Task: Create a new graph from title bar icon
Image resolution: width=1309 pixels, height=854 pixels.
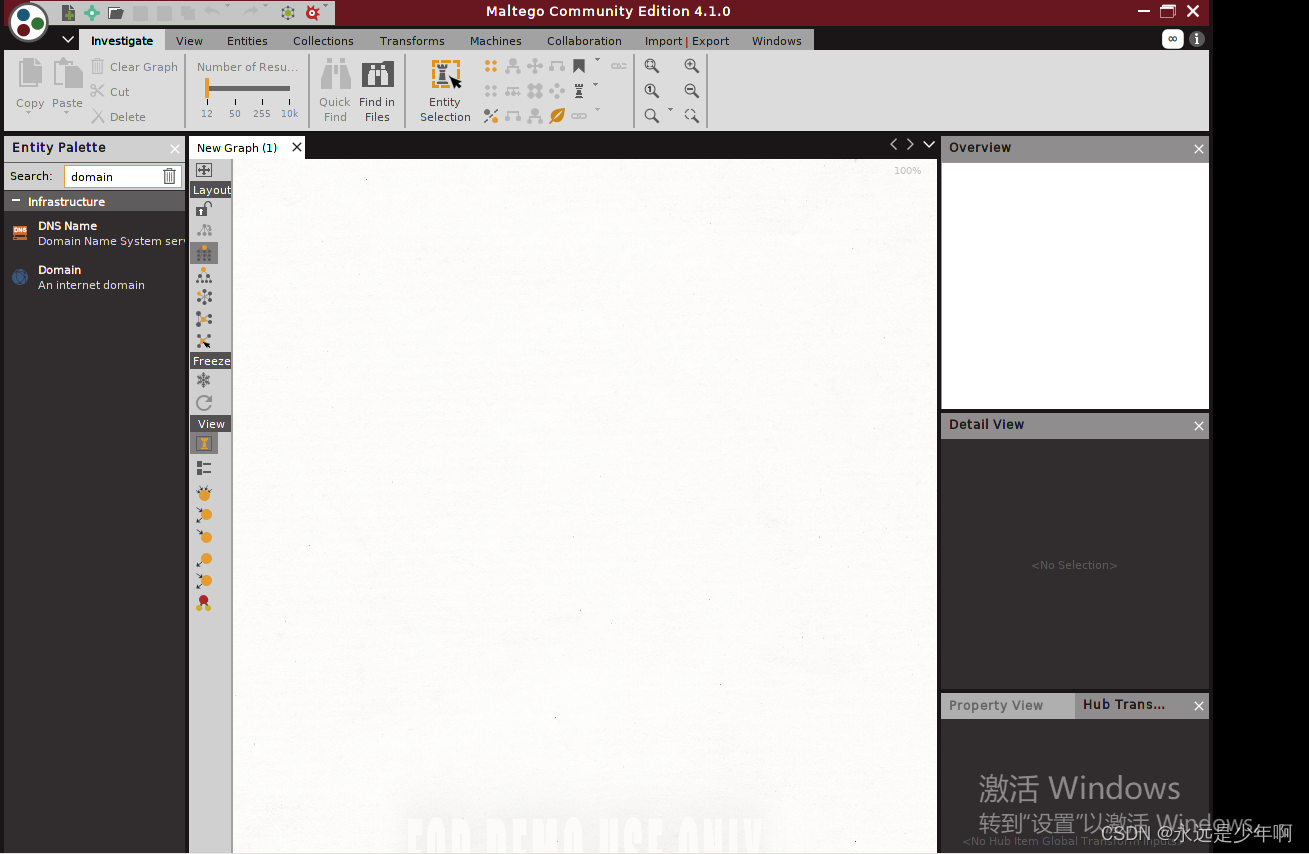Action: pos(68,13)
